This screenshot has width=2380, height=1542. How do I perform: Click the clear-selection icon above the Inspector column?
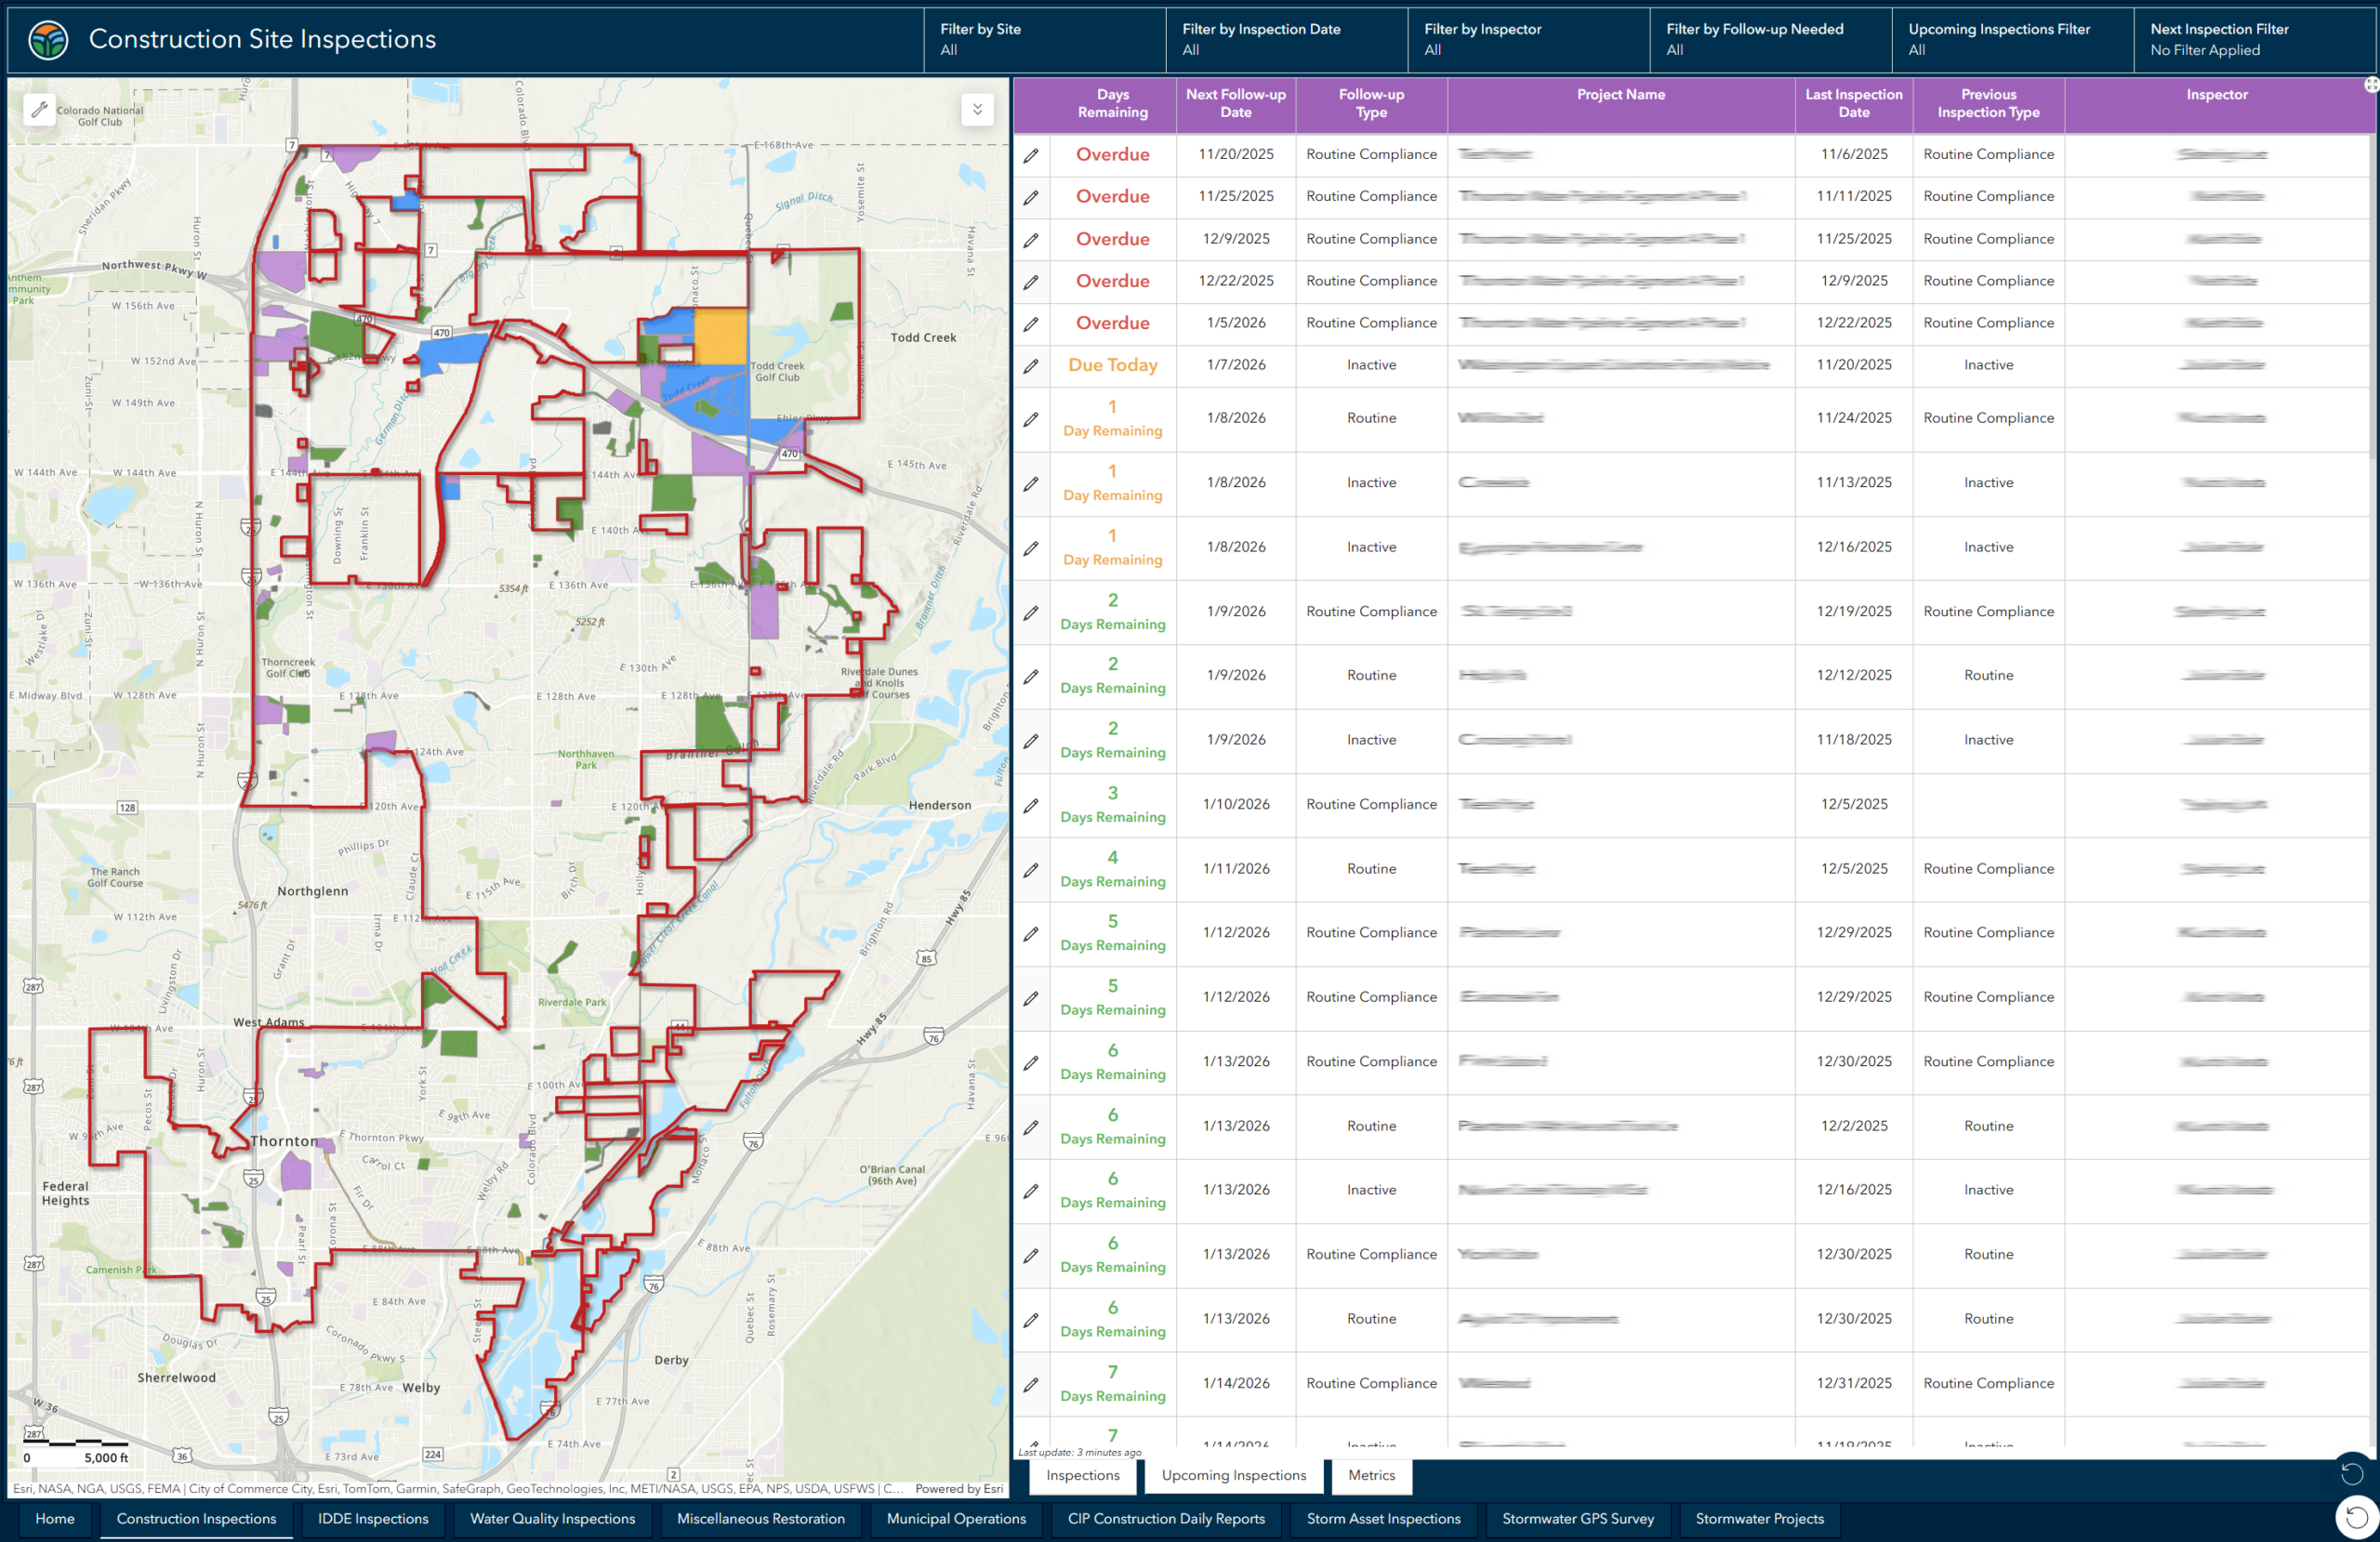tap(2370, 84)
